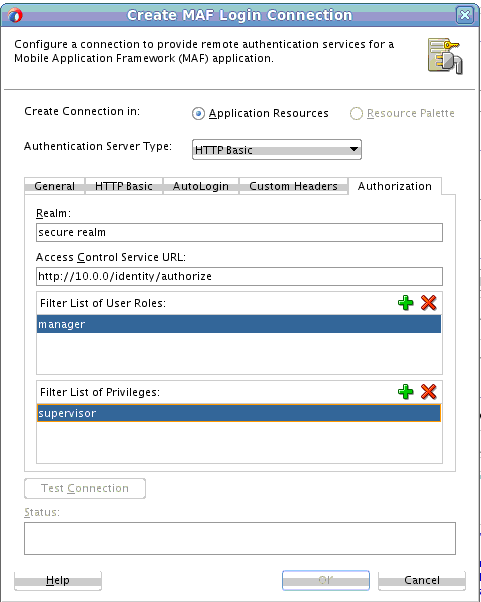Show the Custom Headers tab
Viewport: 481px width, 602px height.
coord(293,186)
